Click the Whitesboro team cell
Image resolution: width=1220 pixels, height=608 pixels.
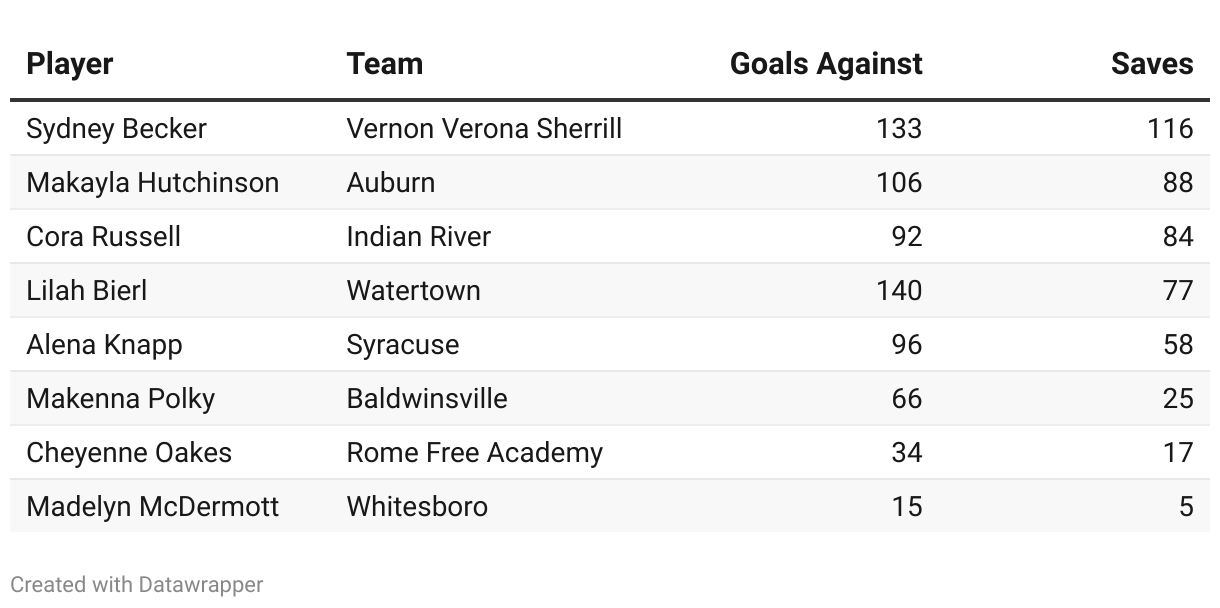pos(417,507)
